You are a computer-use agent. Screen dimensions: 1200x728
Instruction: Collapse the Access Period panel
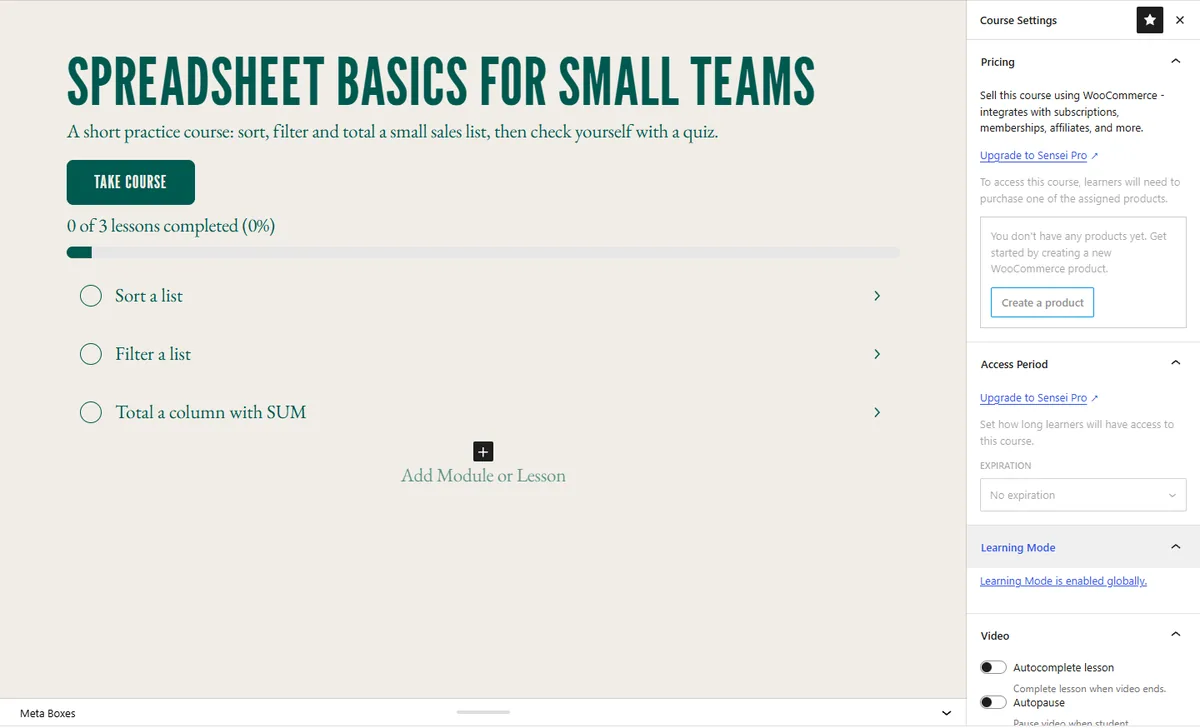pyautogui.click(x=1176, y=363)
